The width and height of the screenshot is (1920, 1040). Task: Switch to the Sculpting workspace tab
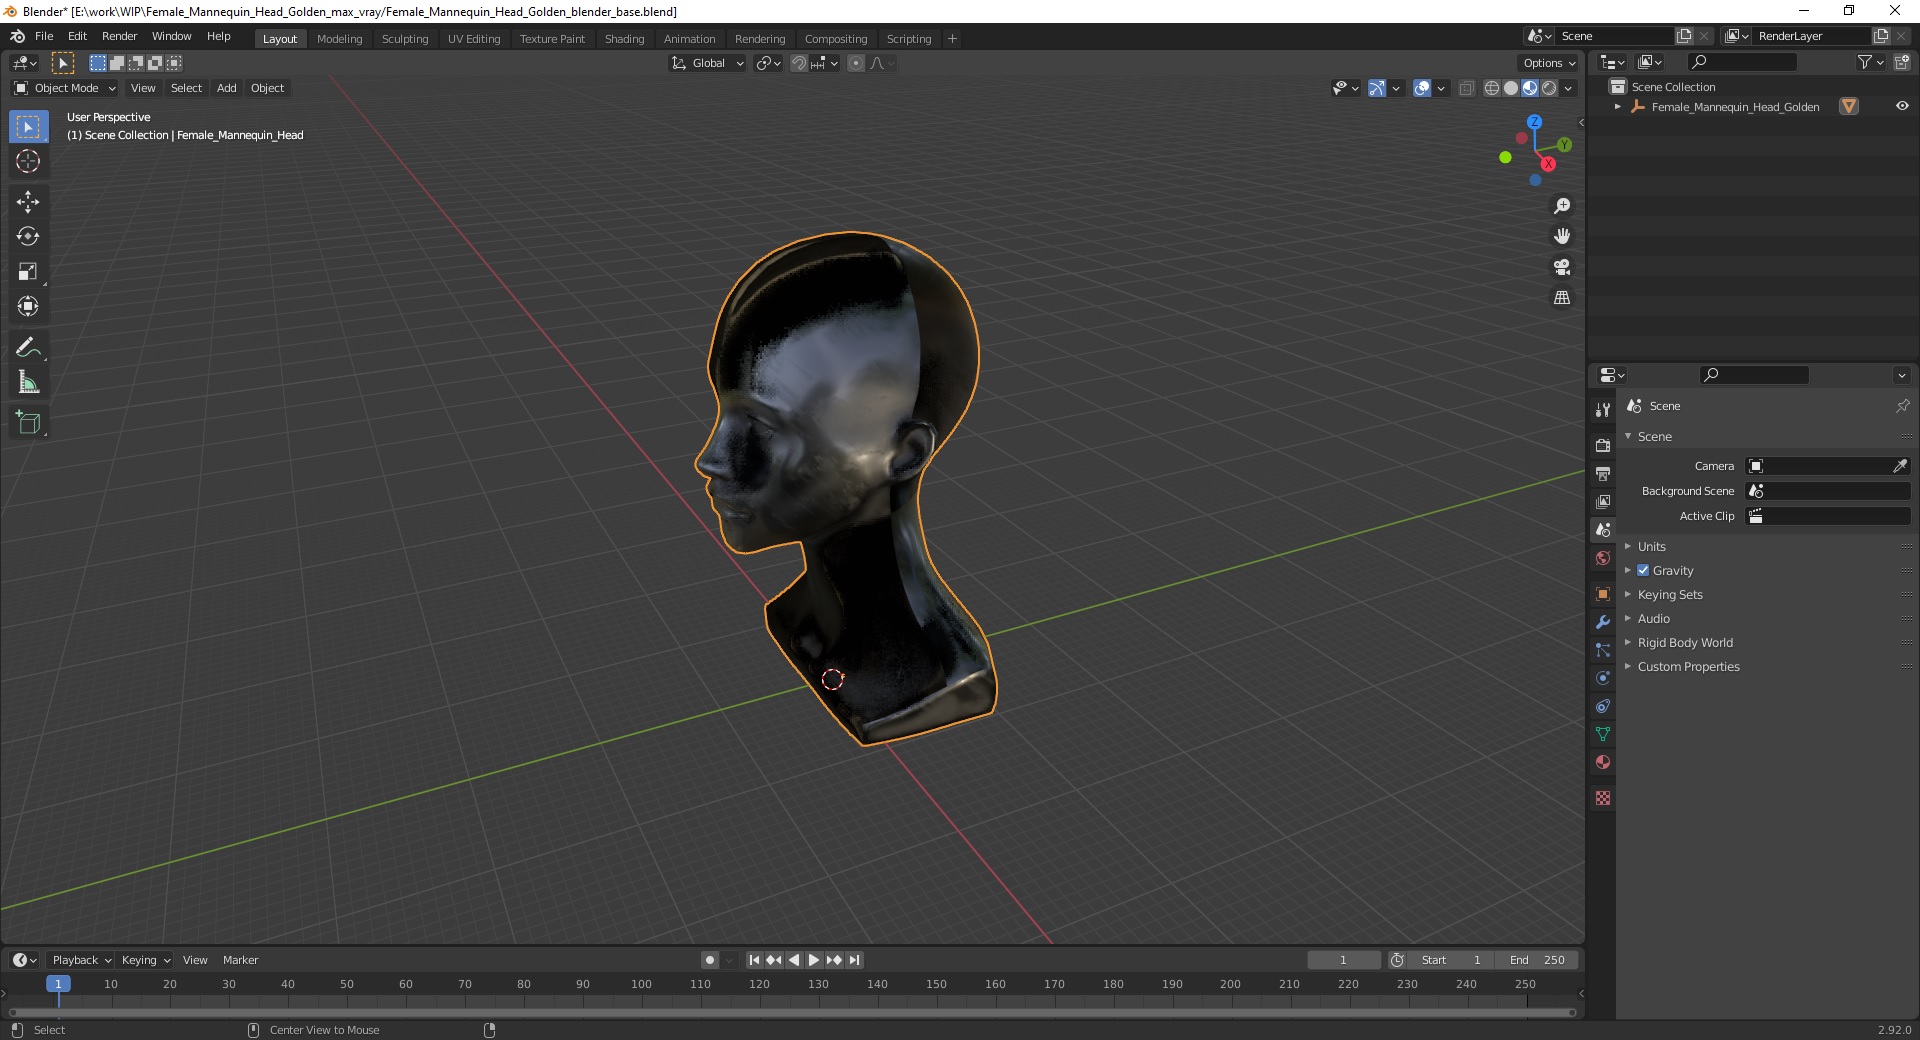point(405,39)
